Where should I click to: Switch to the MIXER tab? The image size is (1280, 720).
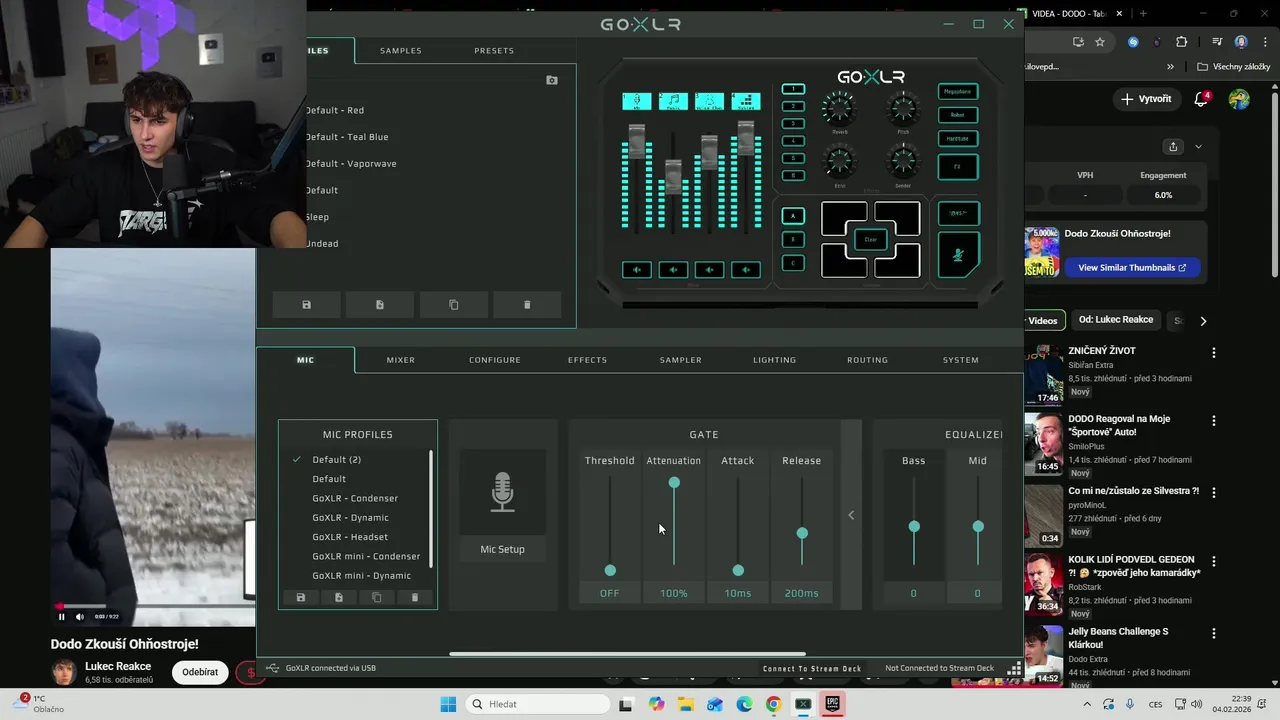coord(401,360)
